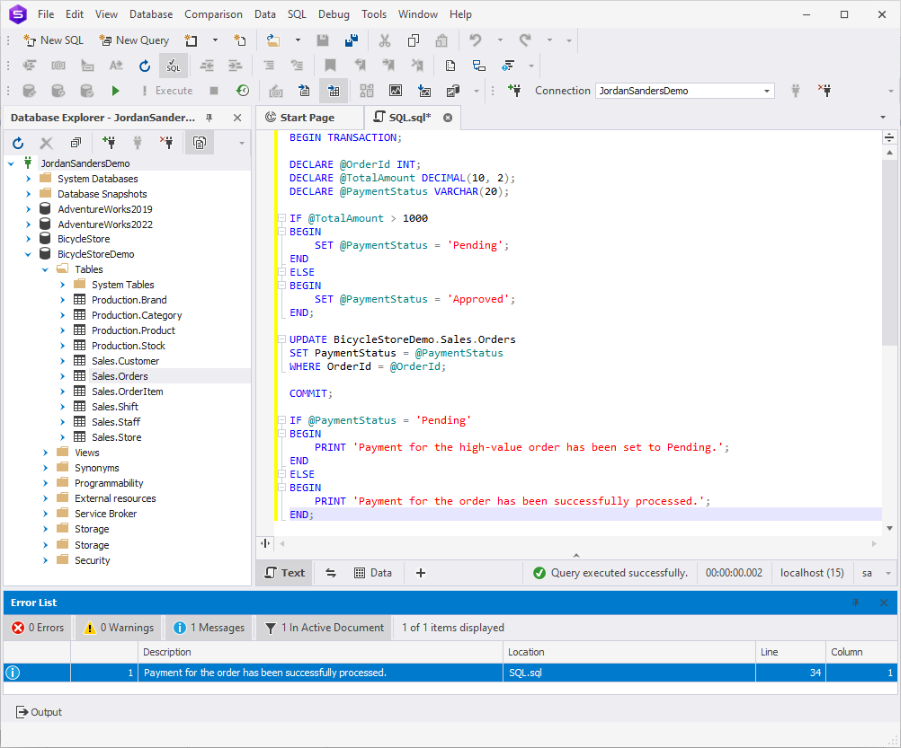Screen dimensions: 901x748
Task: Toggle the 1 Messages filter
Action: [x=208, y=628]
